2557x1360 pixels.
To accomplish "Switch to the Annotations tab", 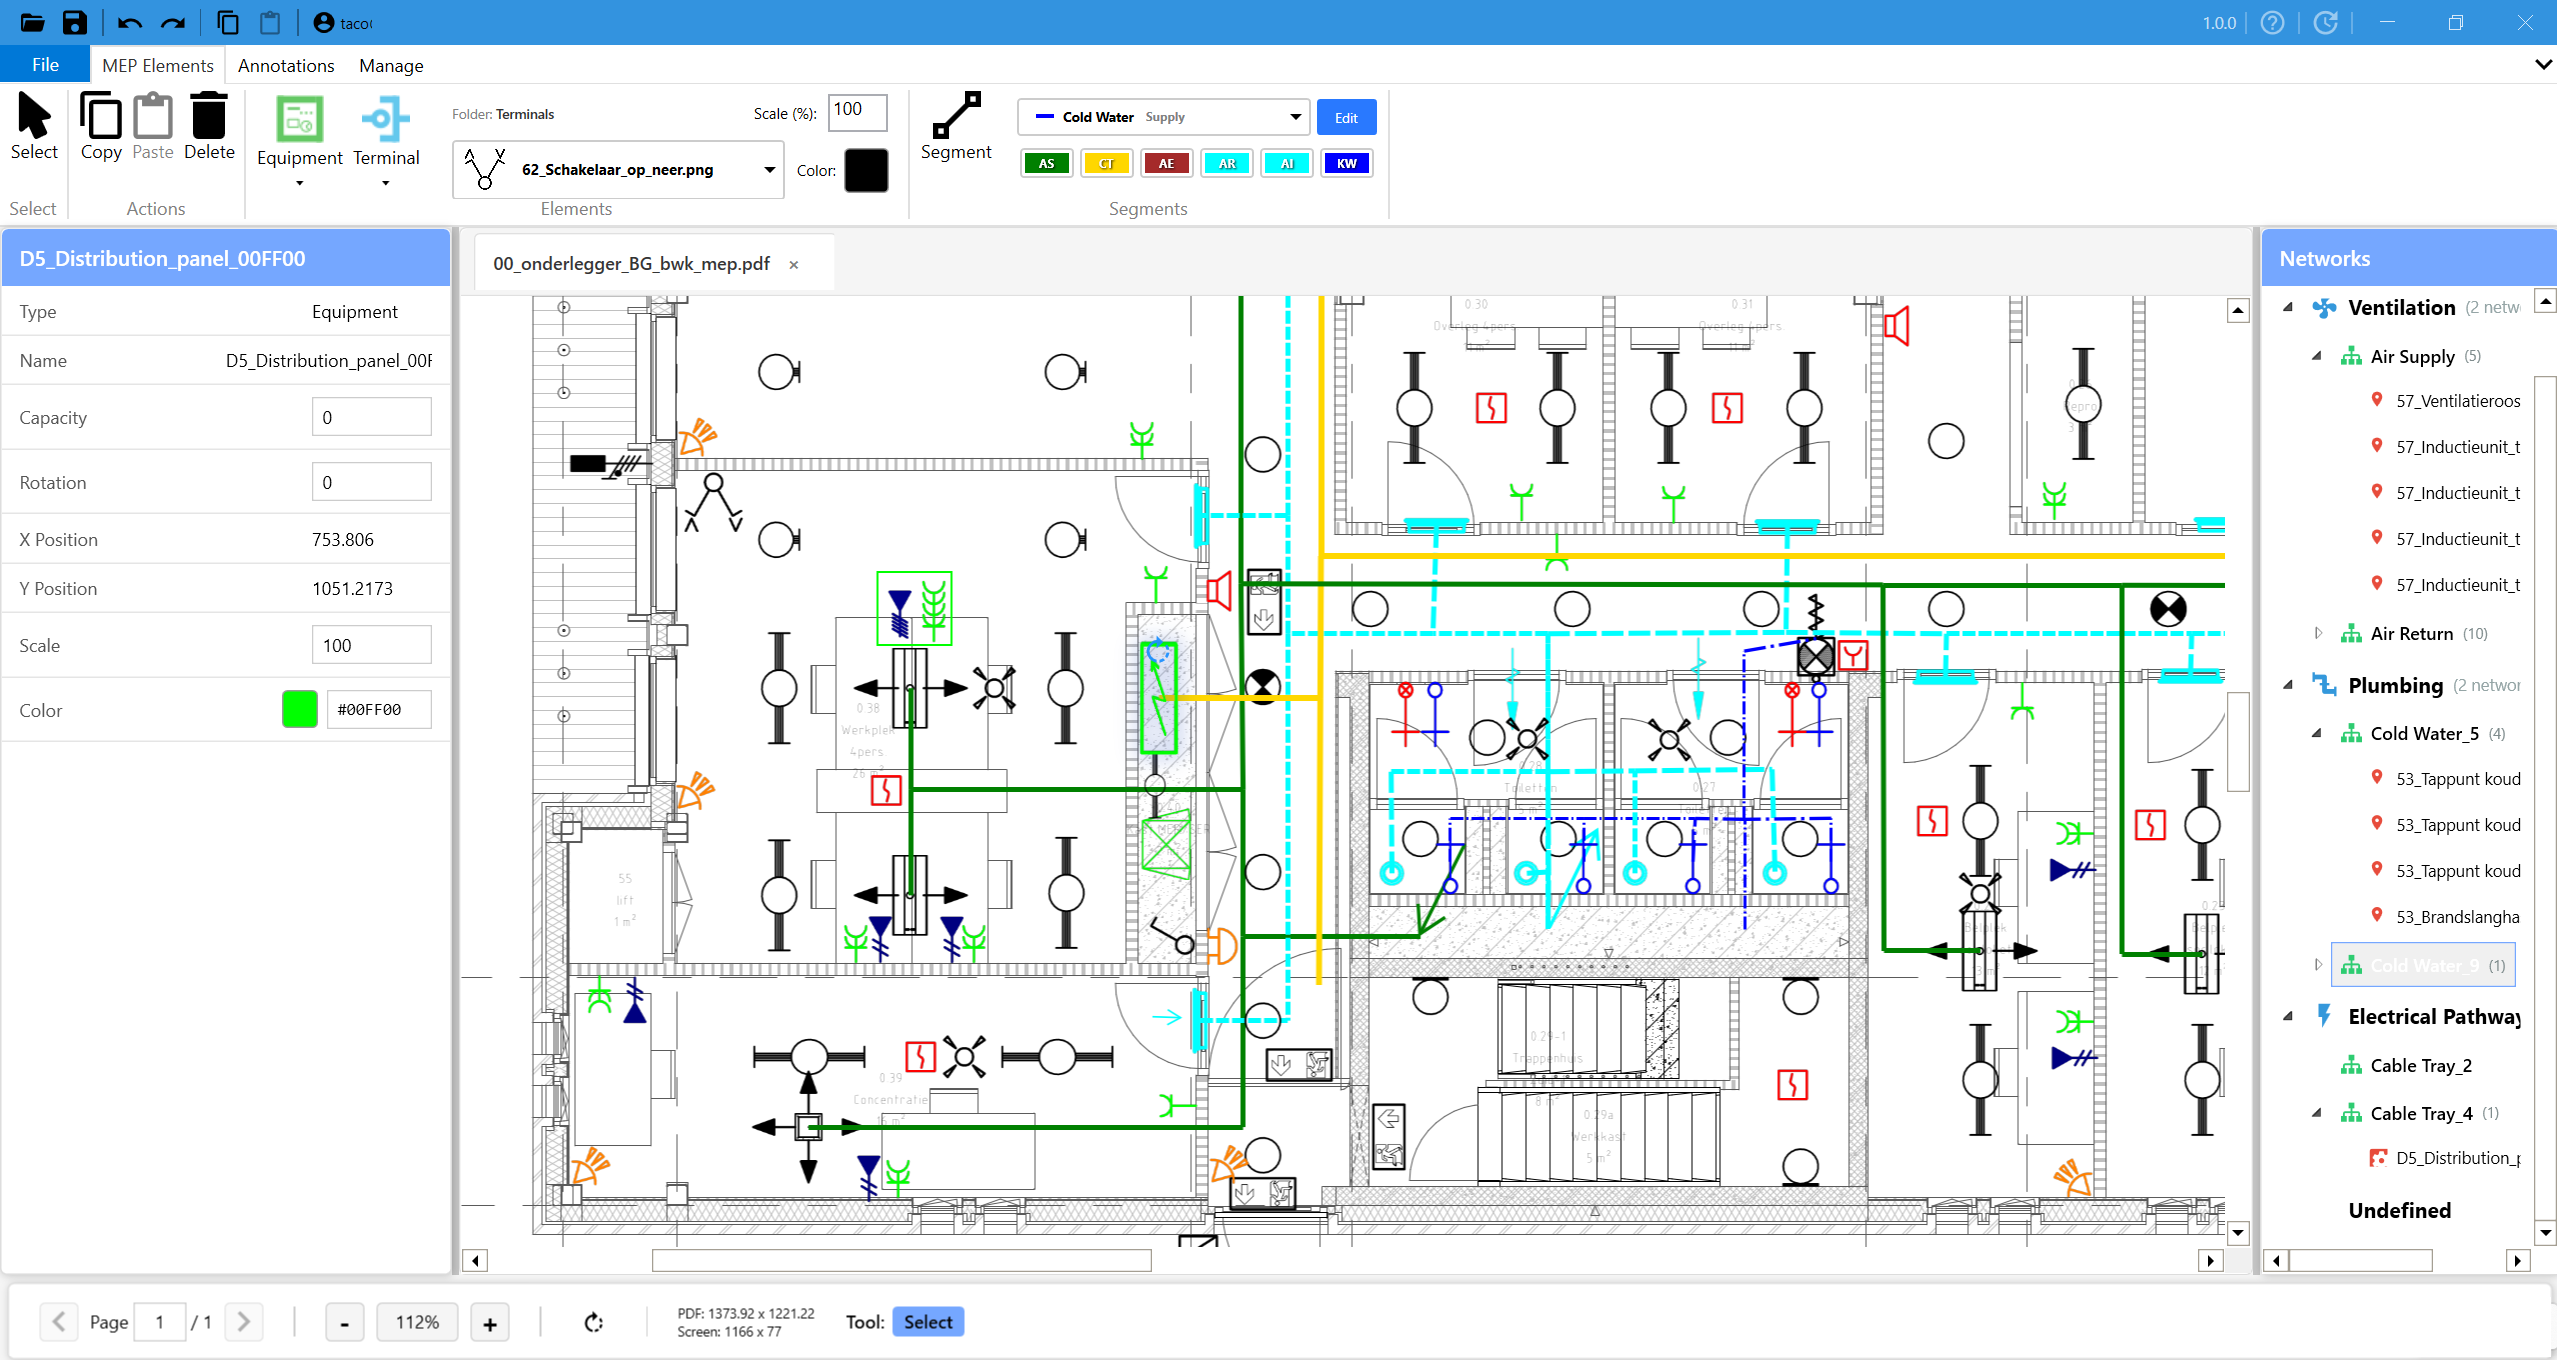I will pos(286,65).
